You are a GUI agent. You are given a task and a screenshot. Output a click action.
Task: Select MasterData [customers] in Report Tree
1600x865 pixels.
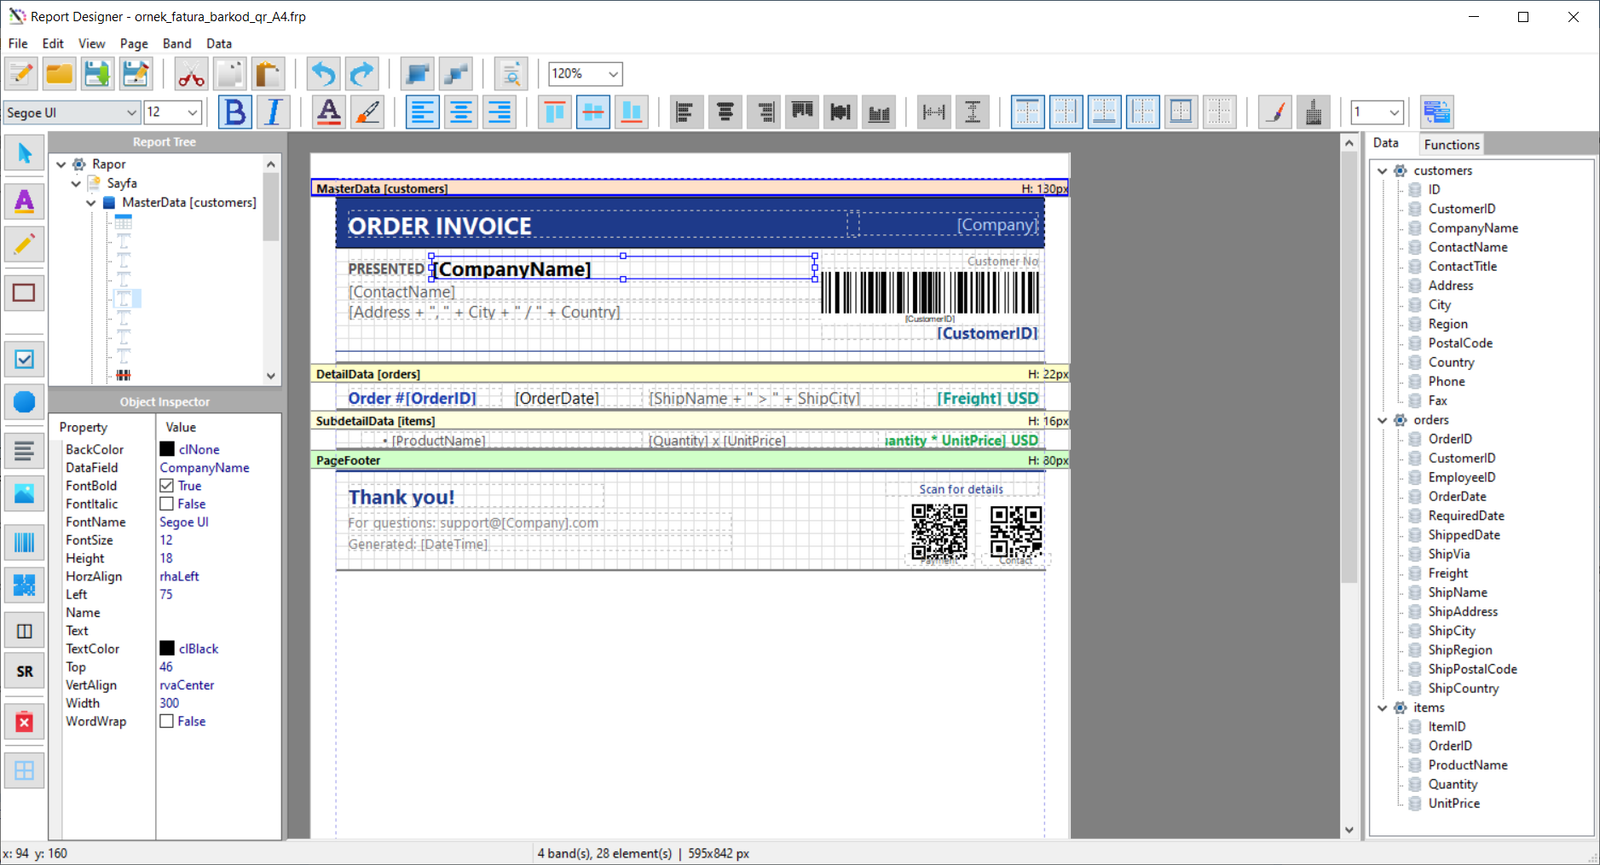pyautogui.click(x=189, y=202)
